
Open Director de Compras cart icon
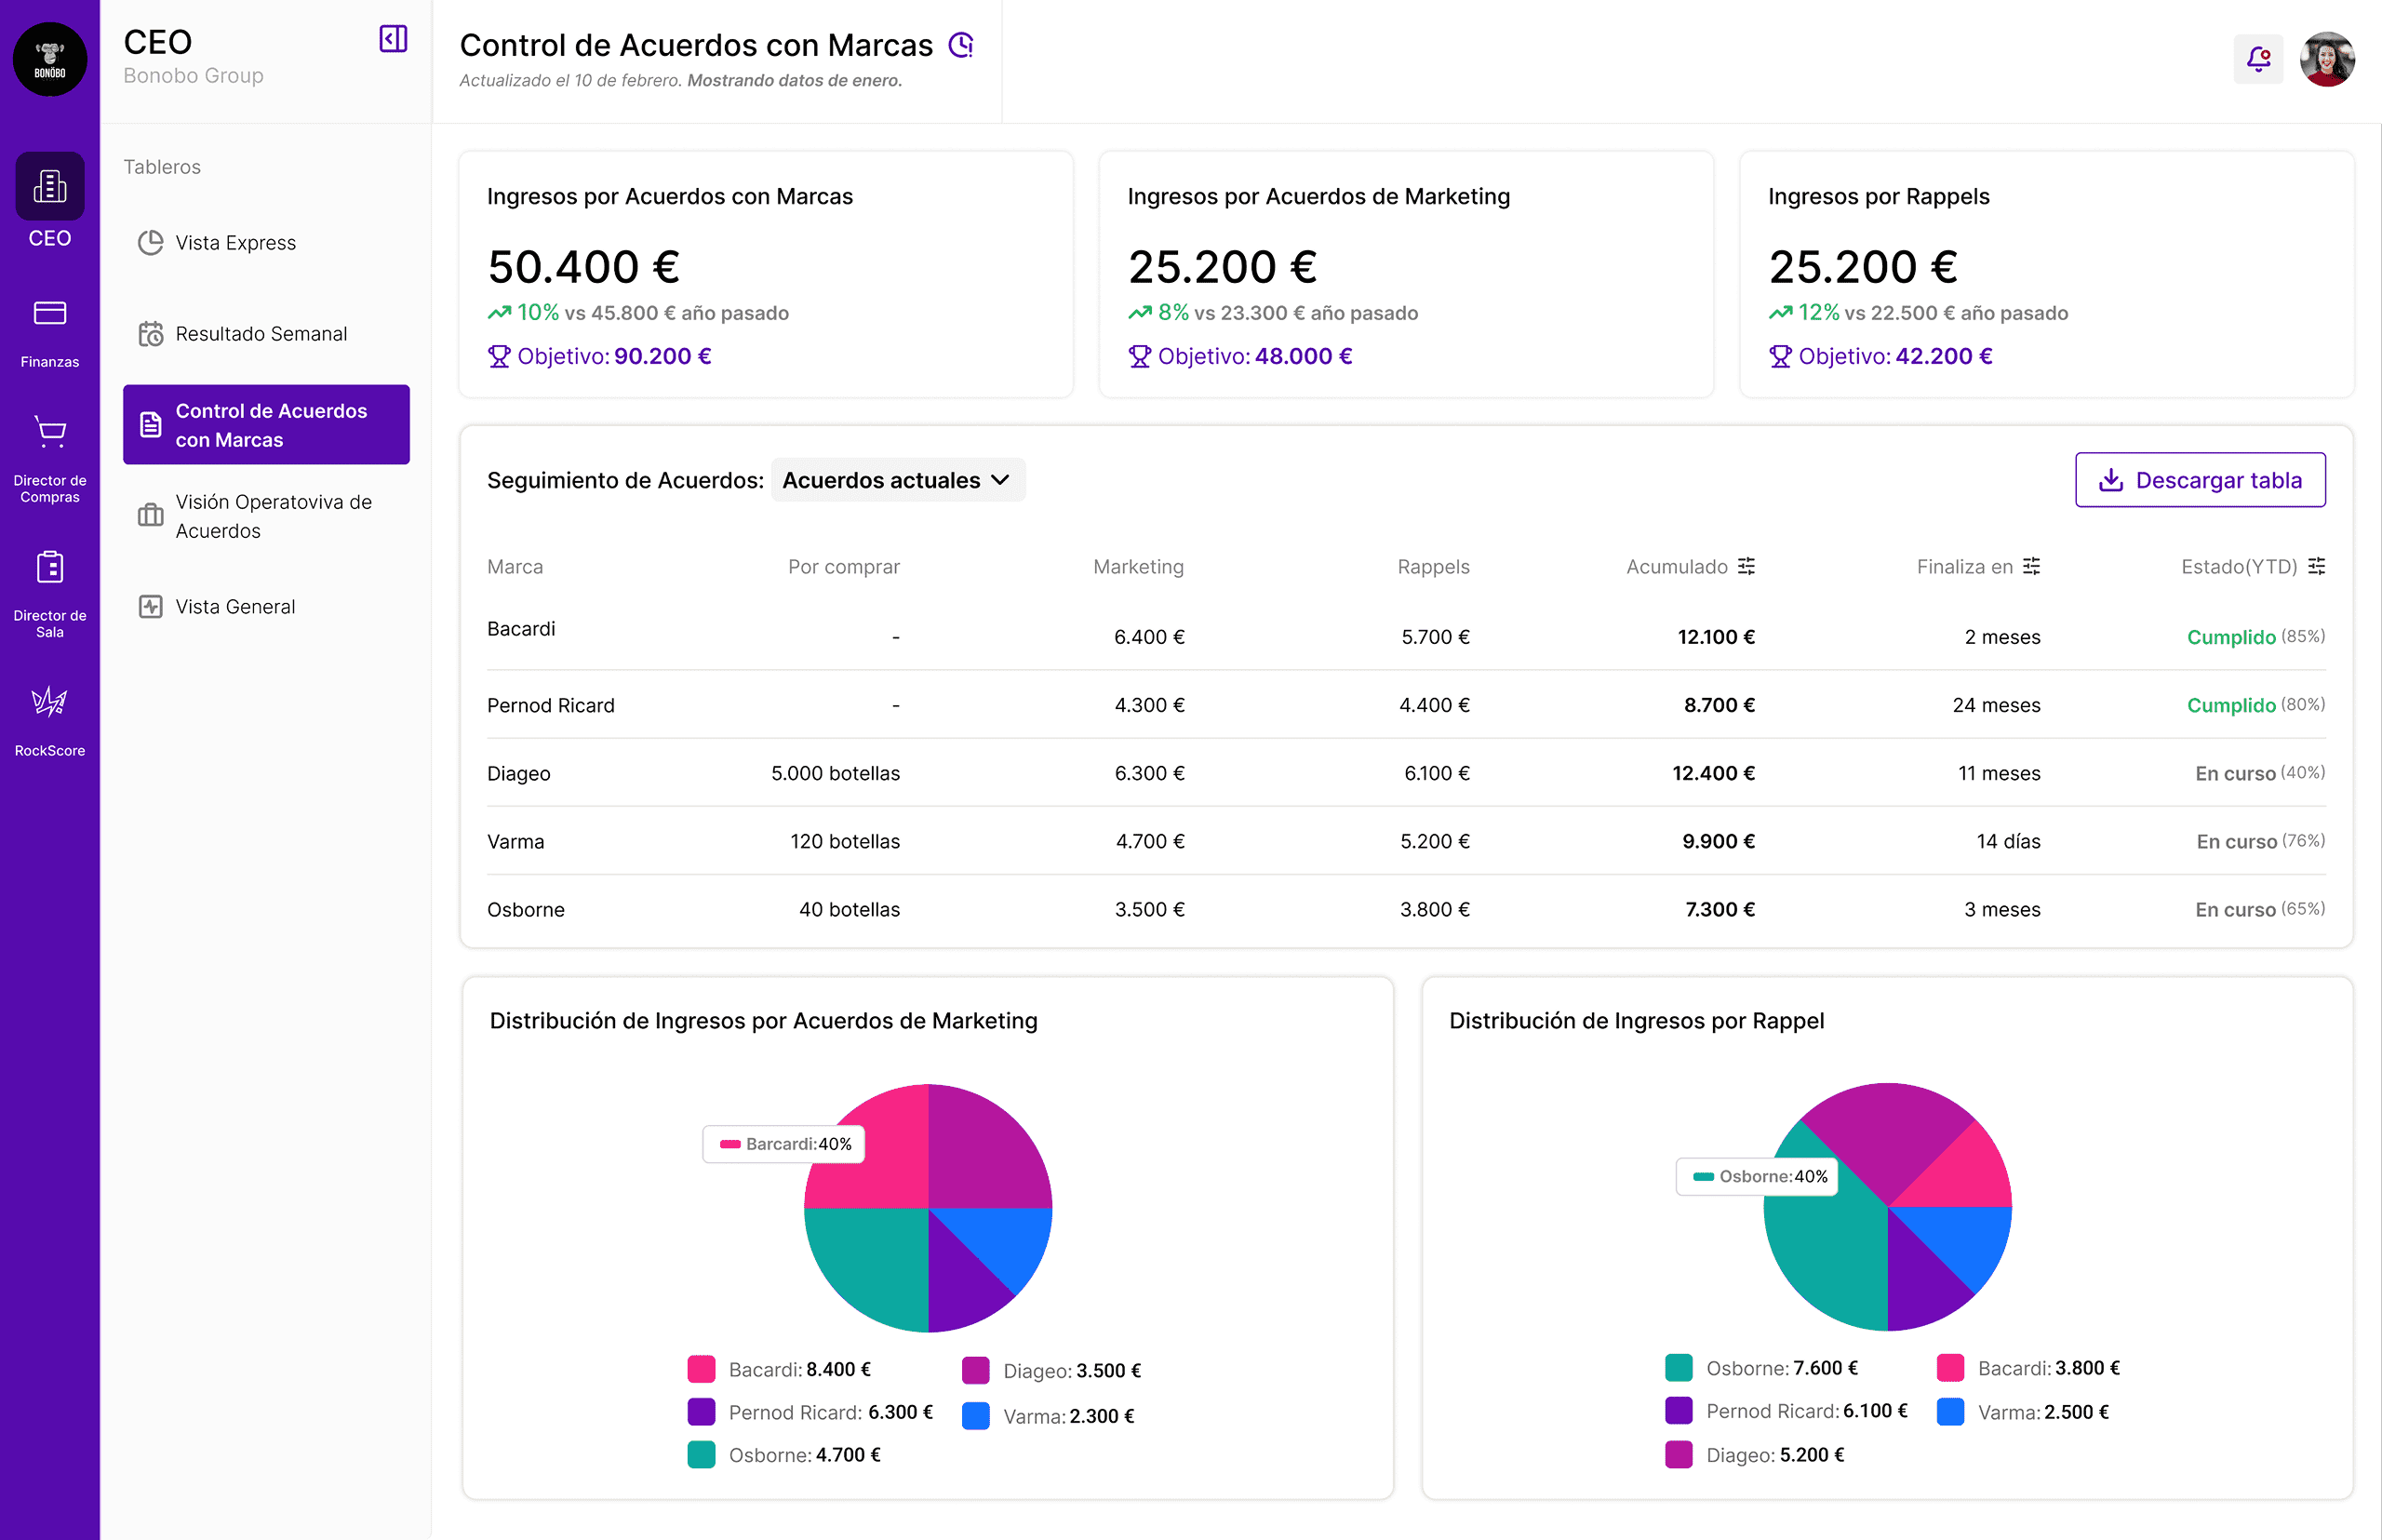click(x=50, y=432)
